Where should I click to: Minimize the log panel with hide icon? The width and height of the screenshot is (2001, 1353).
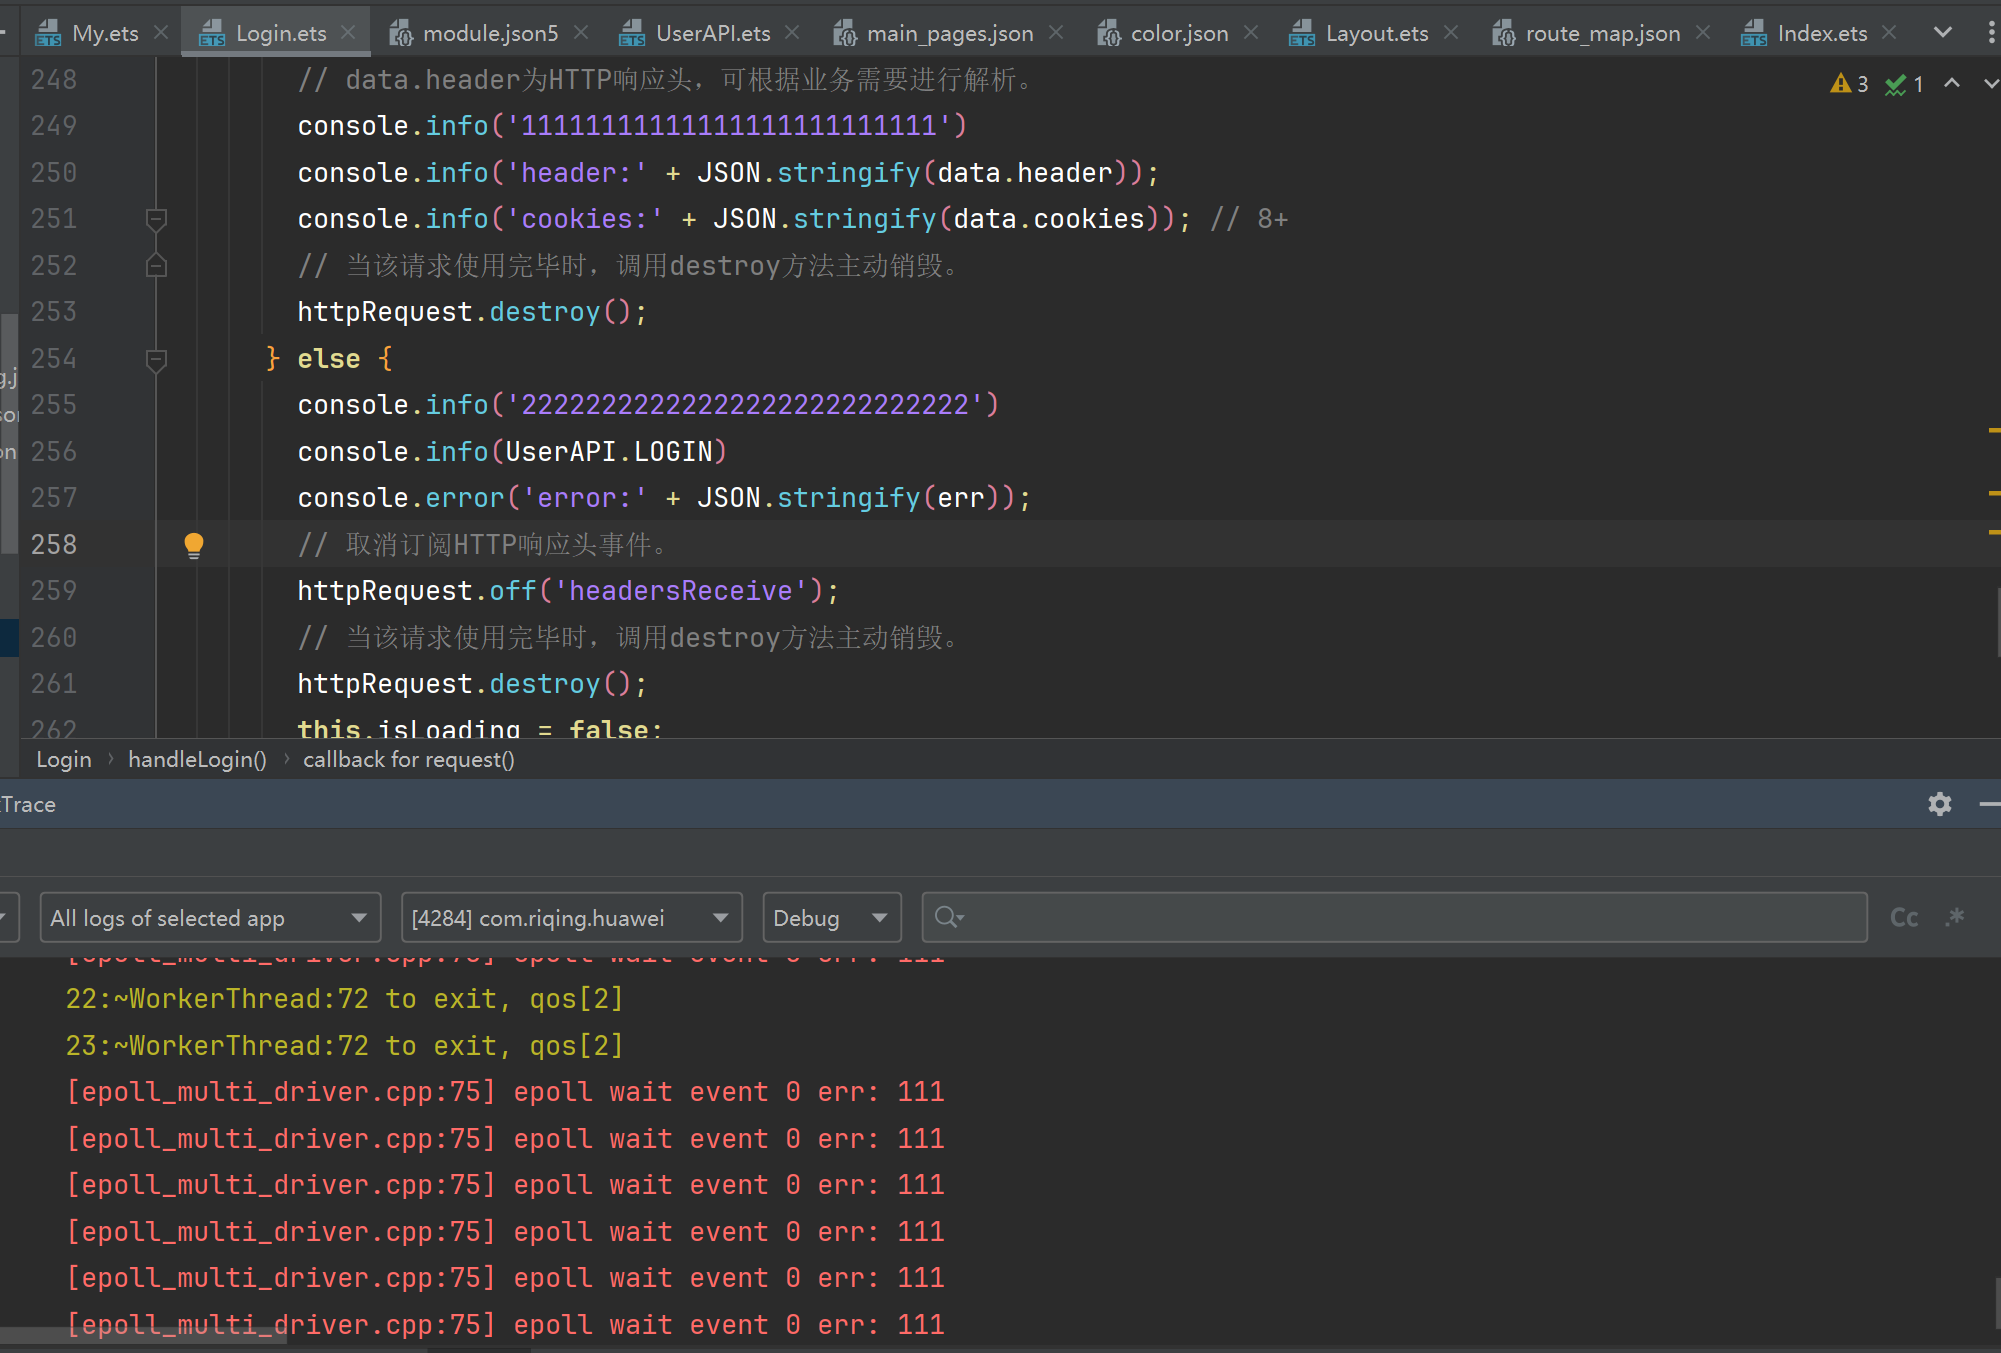[x=1988, y=804]
